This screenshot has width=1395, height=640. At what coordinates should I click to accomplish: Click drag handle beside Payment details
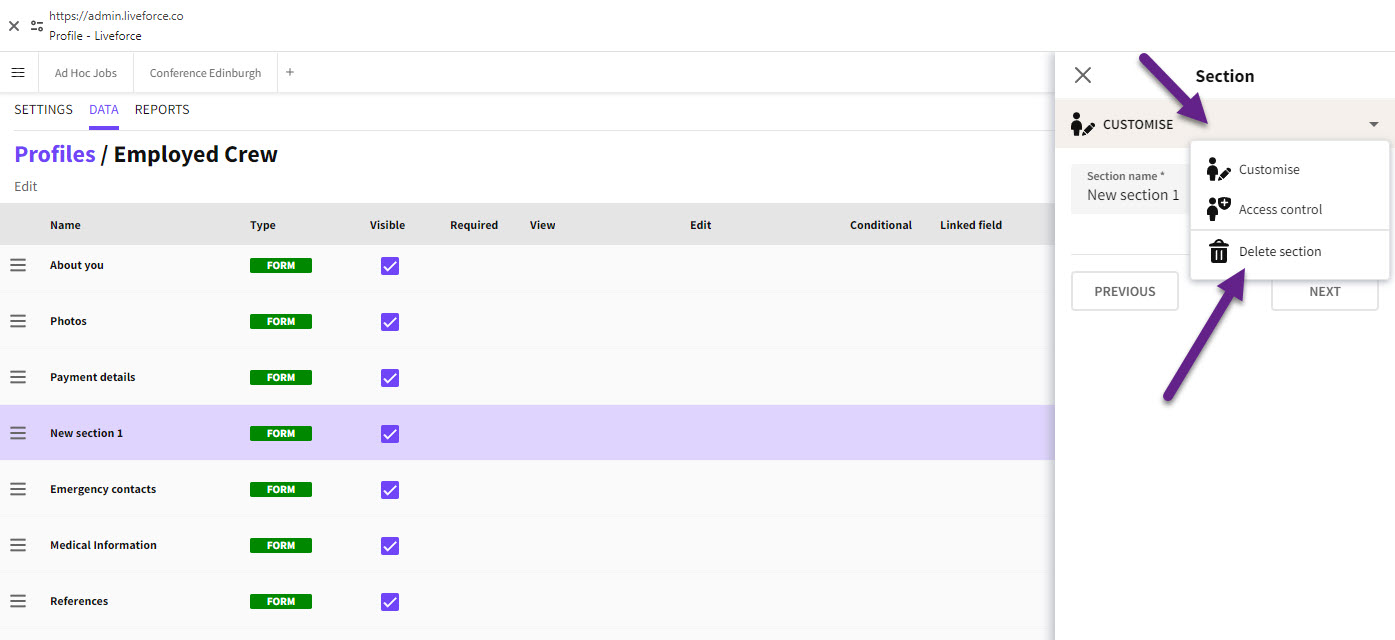pyautogui.click(x=18, y=377)
